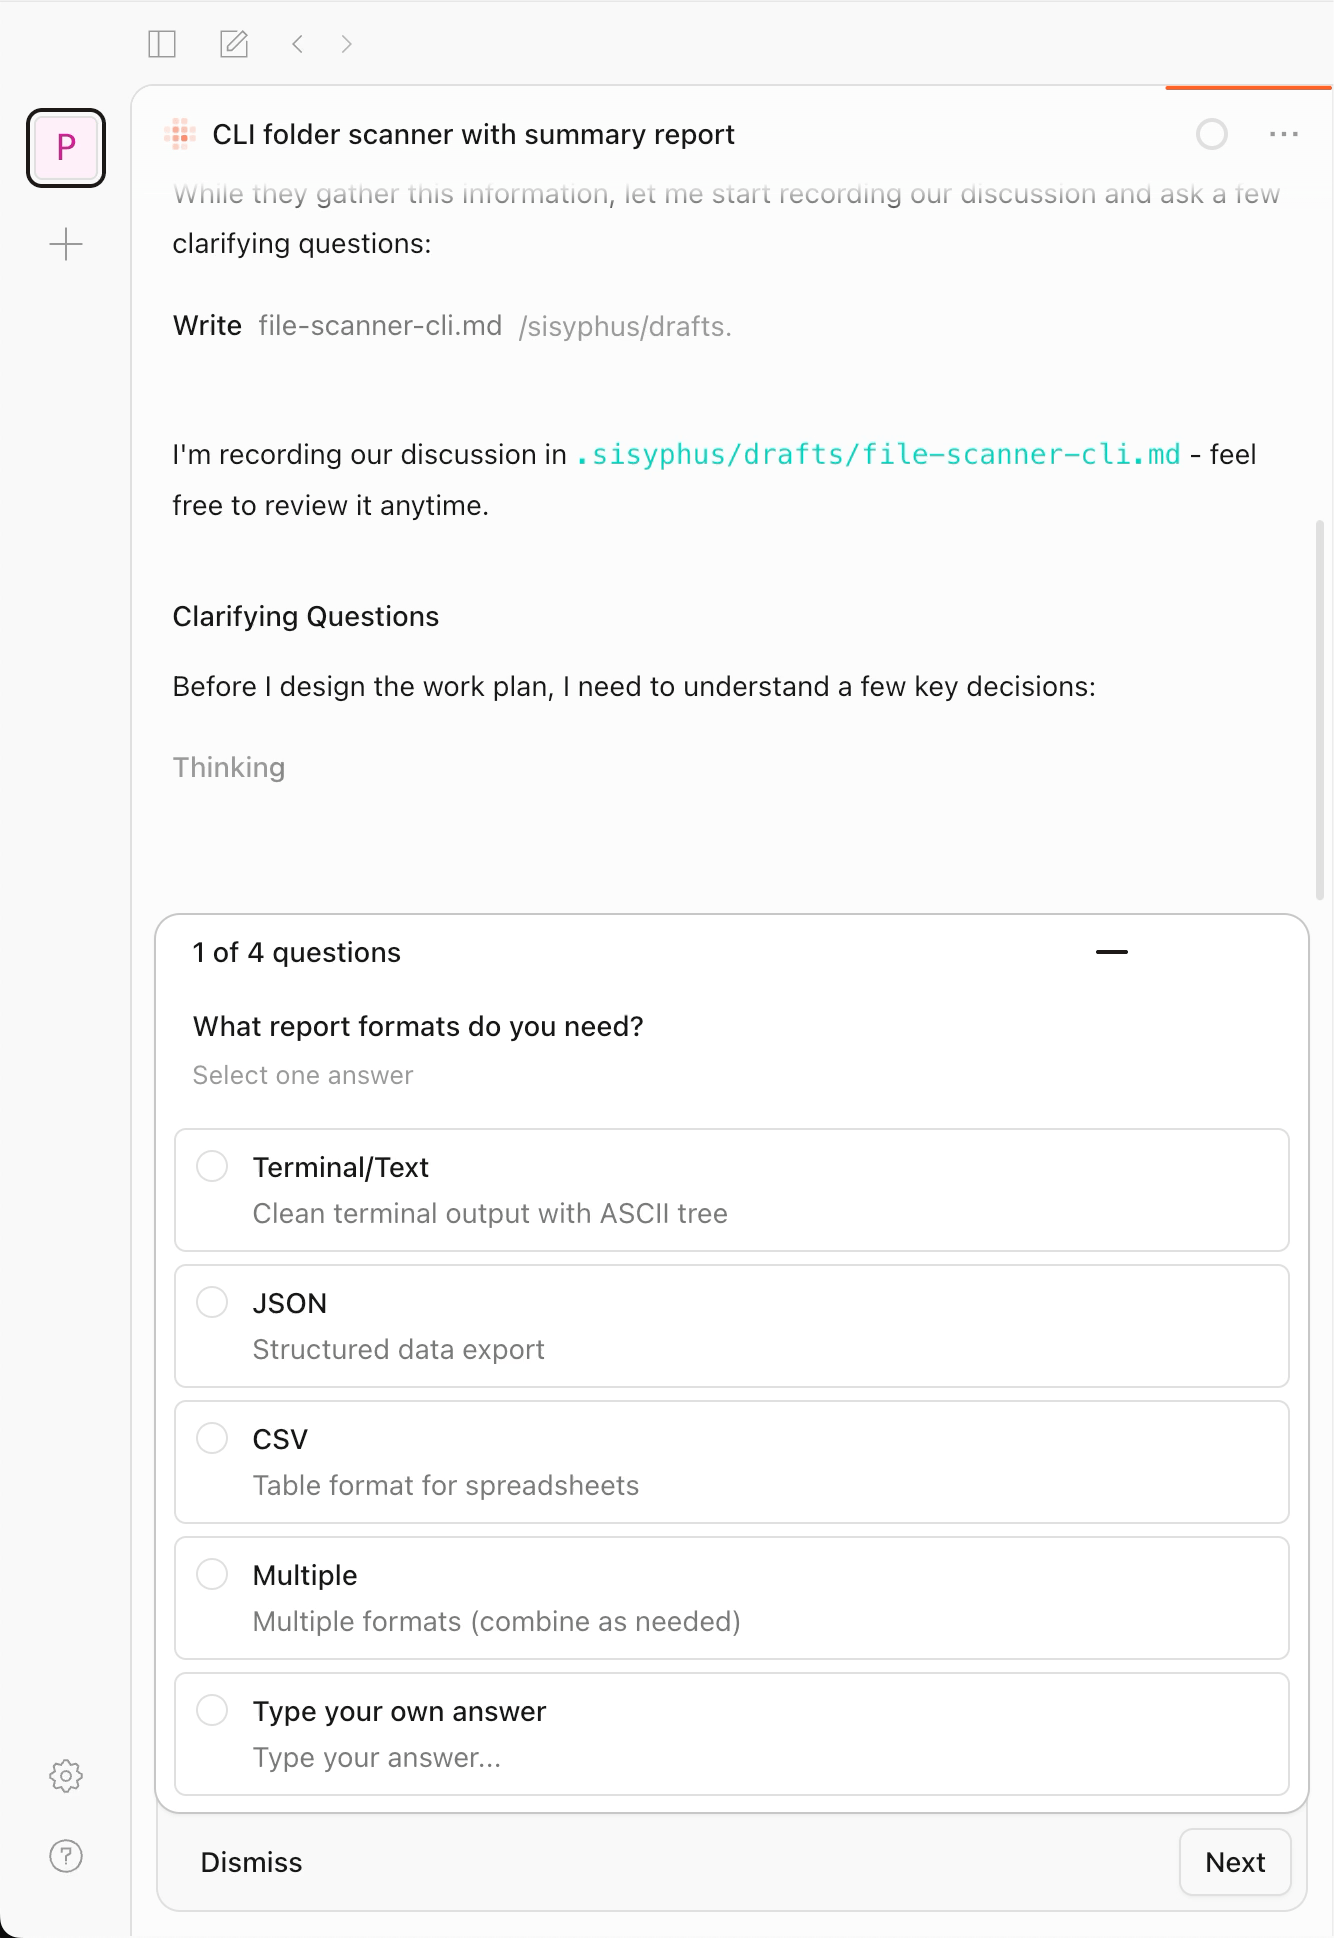Select the P profile avatar
The width and height of the screenshot is (1334, 1938).
tap(65, 147)
